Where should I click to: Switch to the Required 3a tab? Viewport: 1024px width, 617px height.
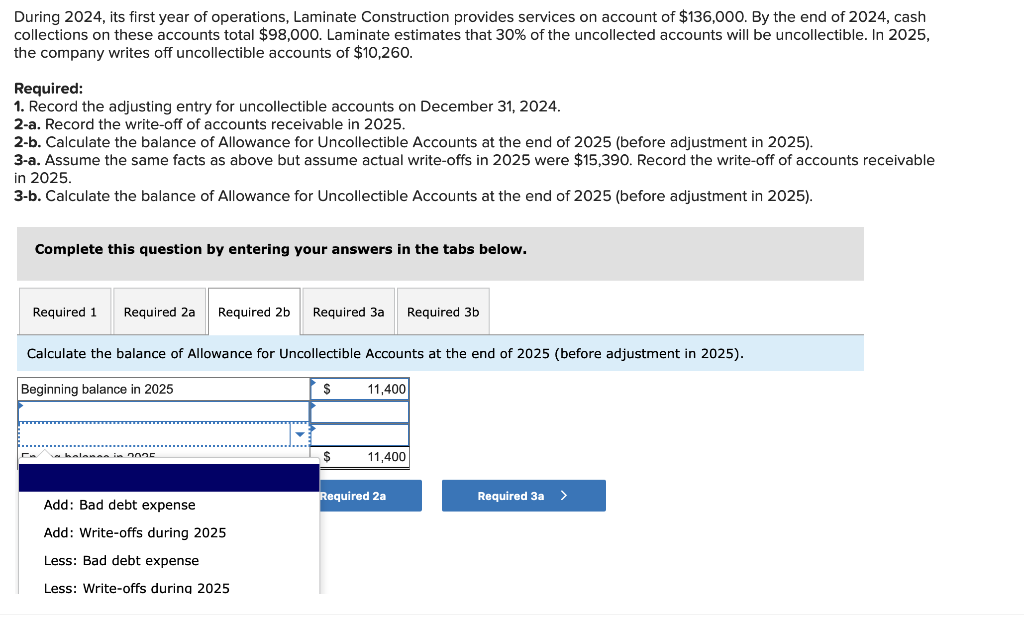[x=348, y=311]
